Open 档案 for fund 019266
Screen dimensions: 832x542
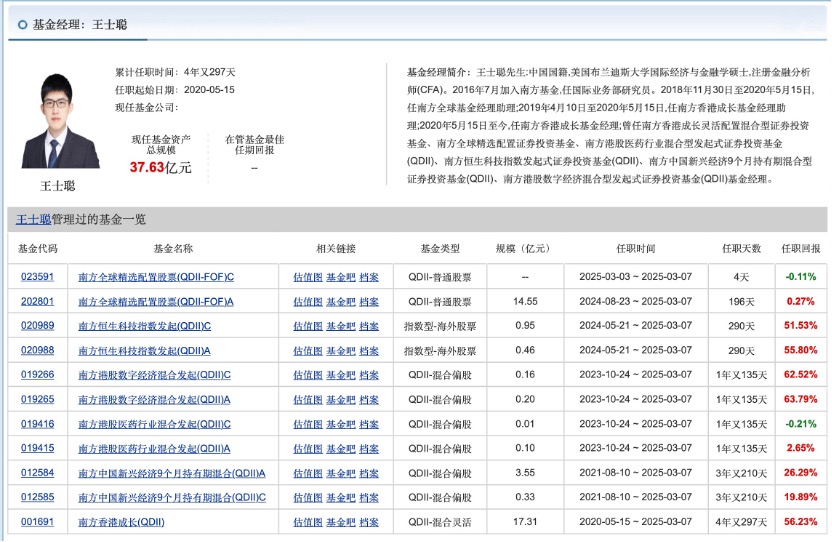click(x=369, y=375)
